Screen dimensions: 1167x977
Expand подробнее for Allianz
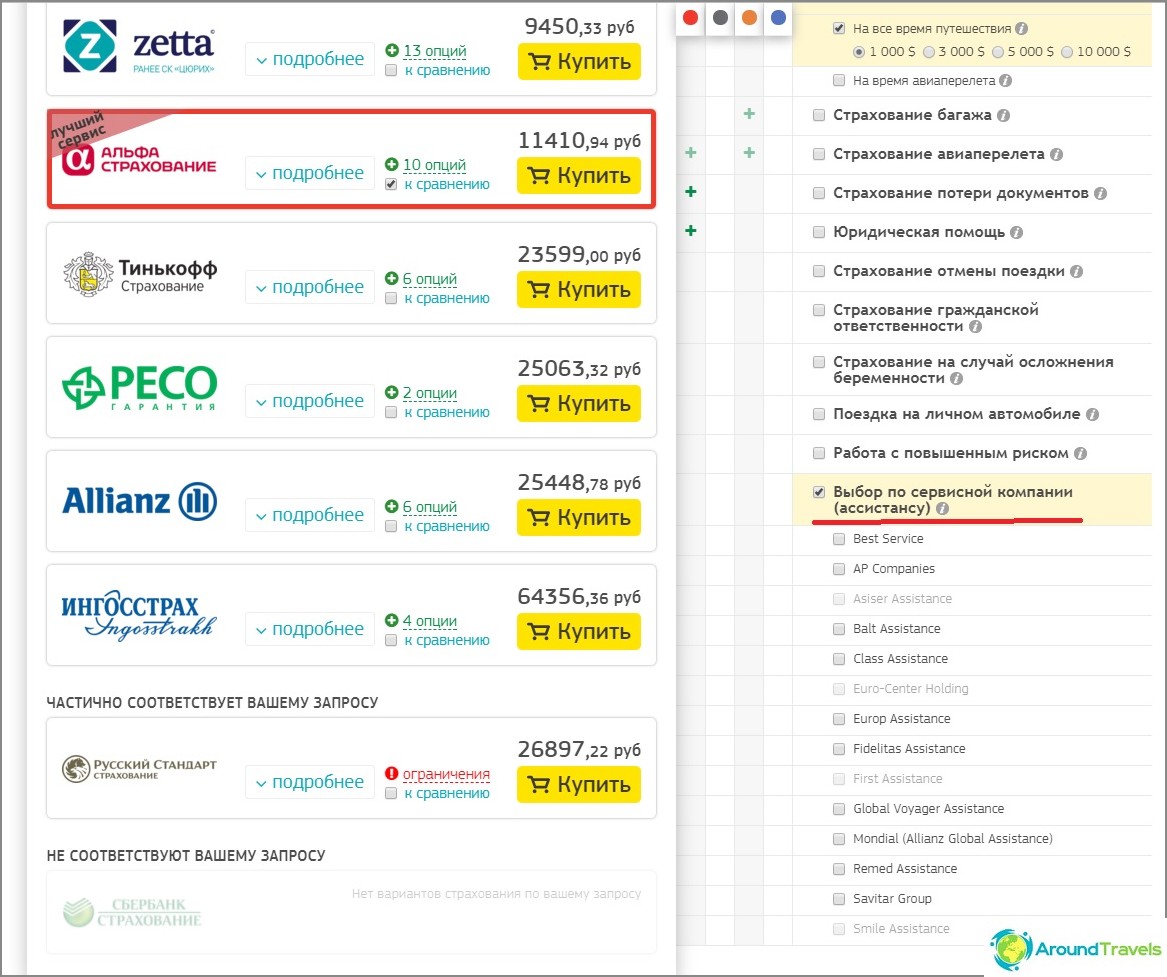(x=310, y=514)
